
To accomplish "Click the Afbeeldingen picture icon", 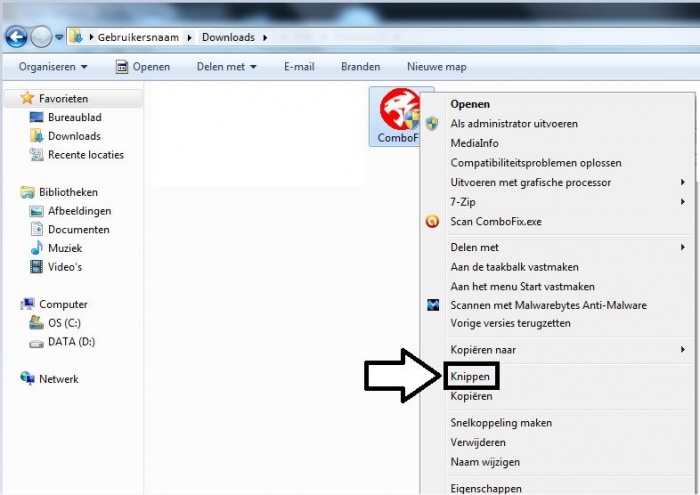I will (36, 211).
